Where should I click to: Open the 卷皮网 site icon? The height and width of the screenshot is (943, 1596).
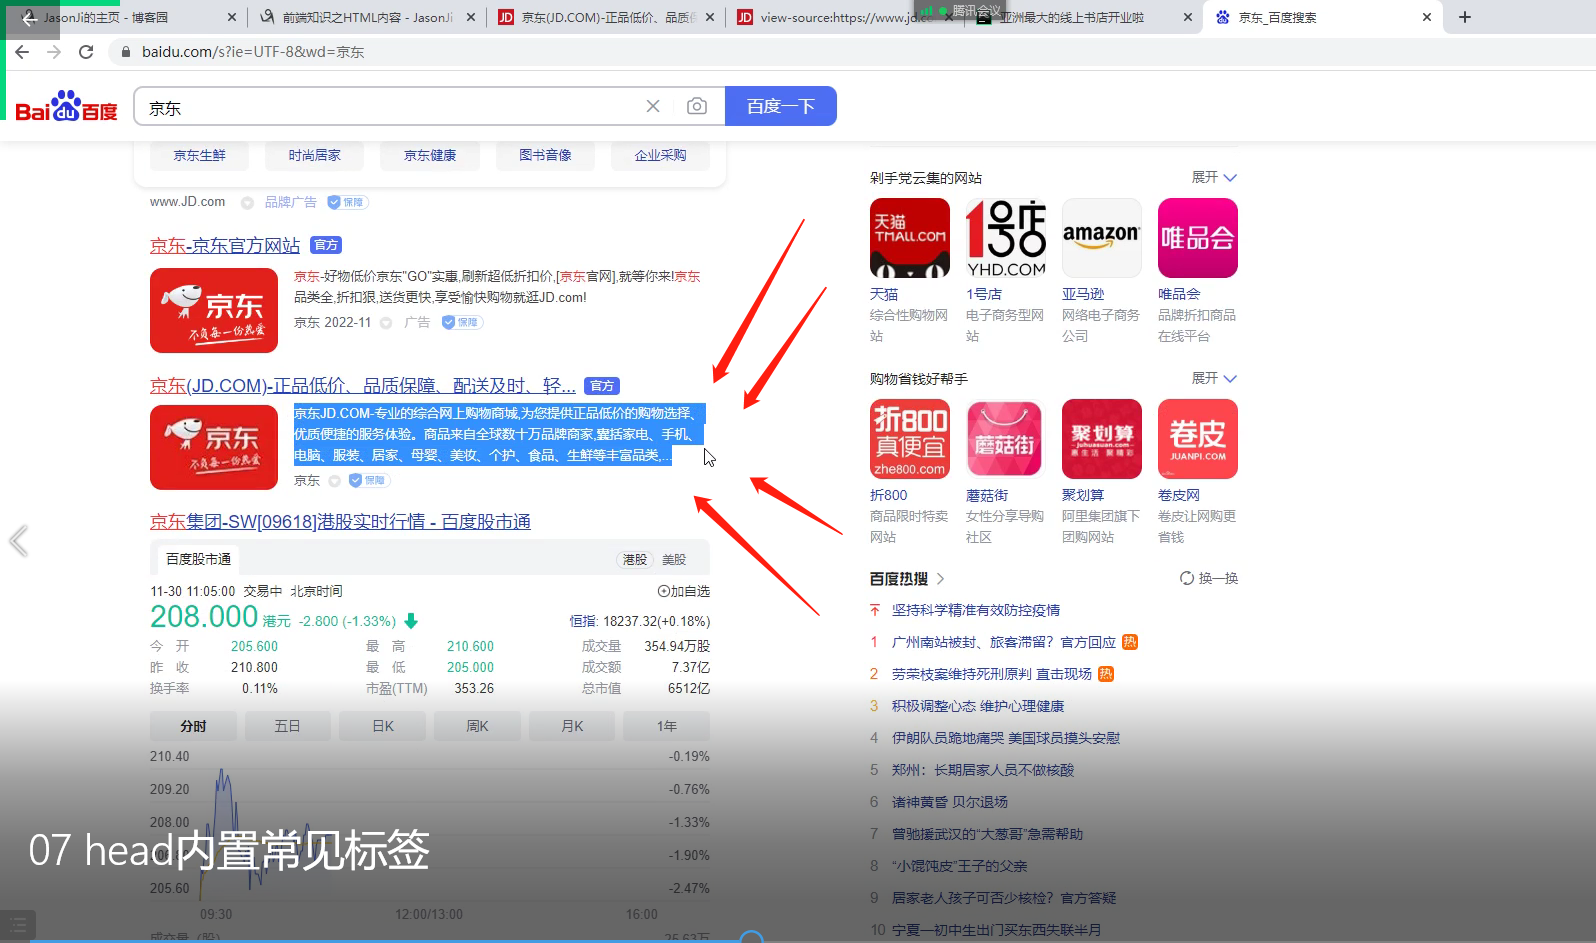[x=1198, y=439]
